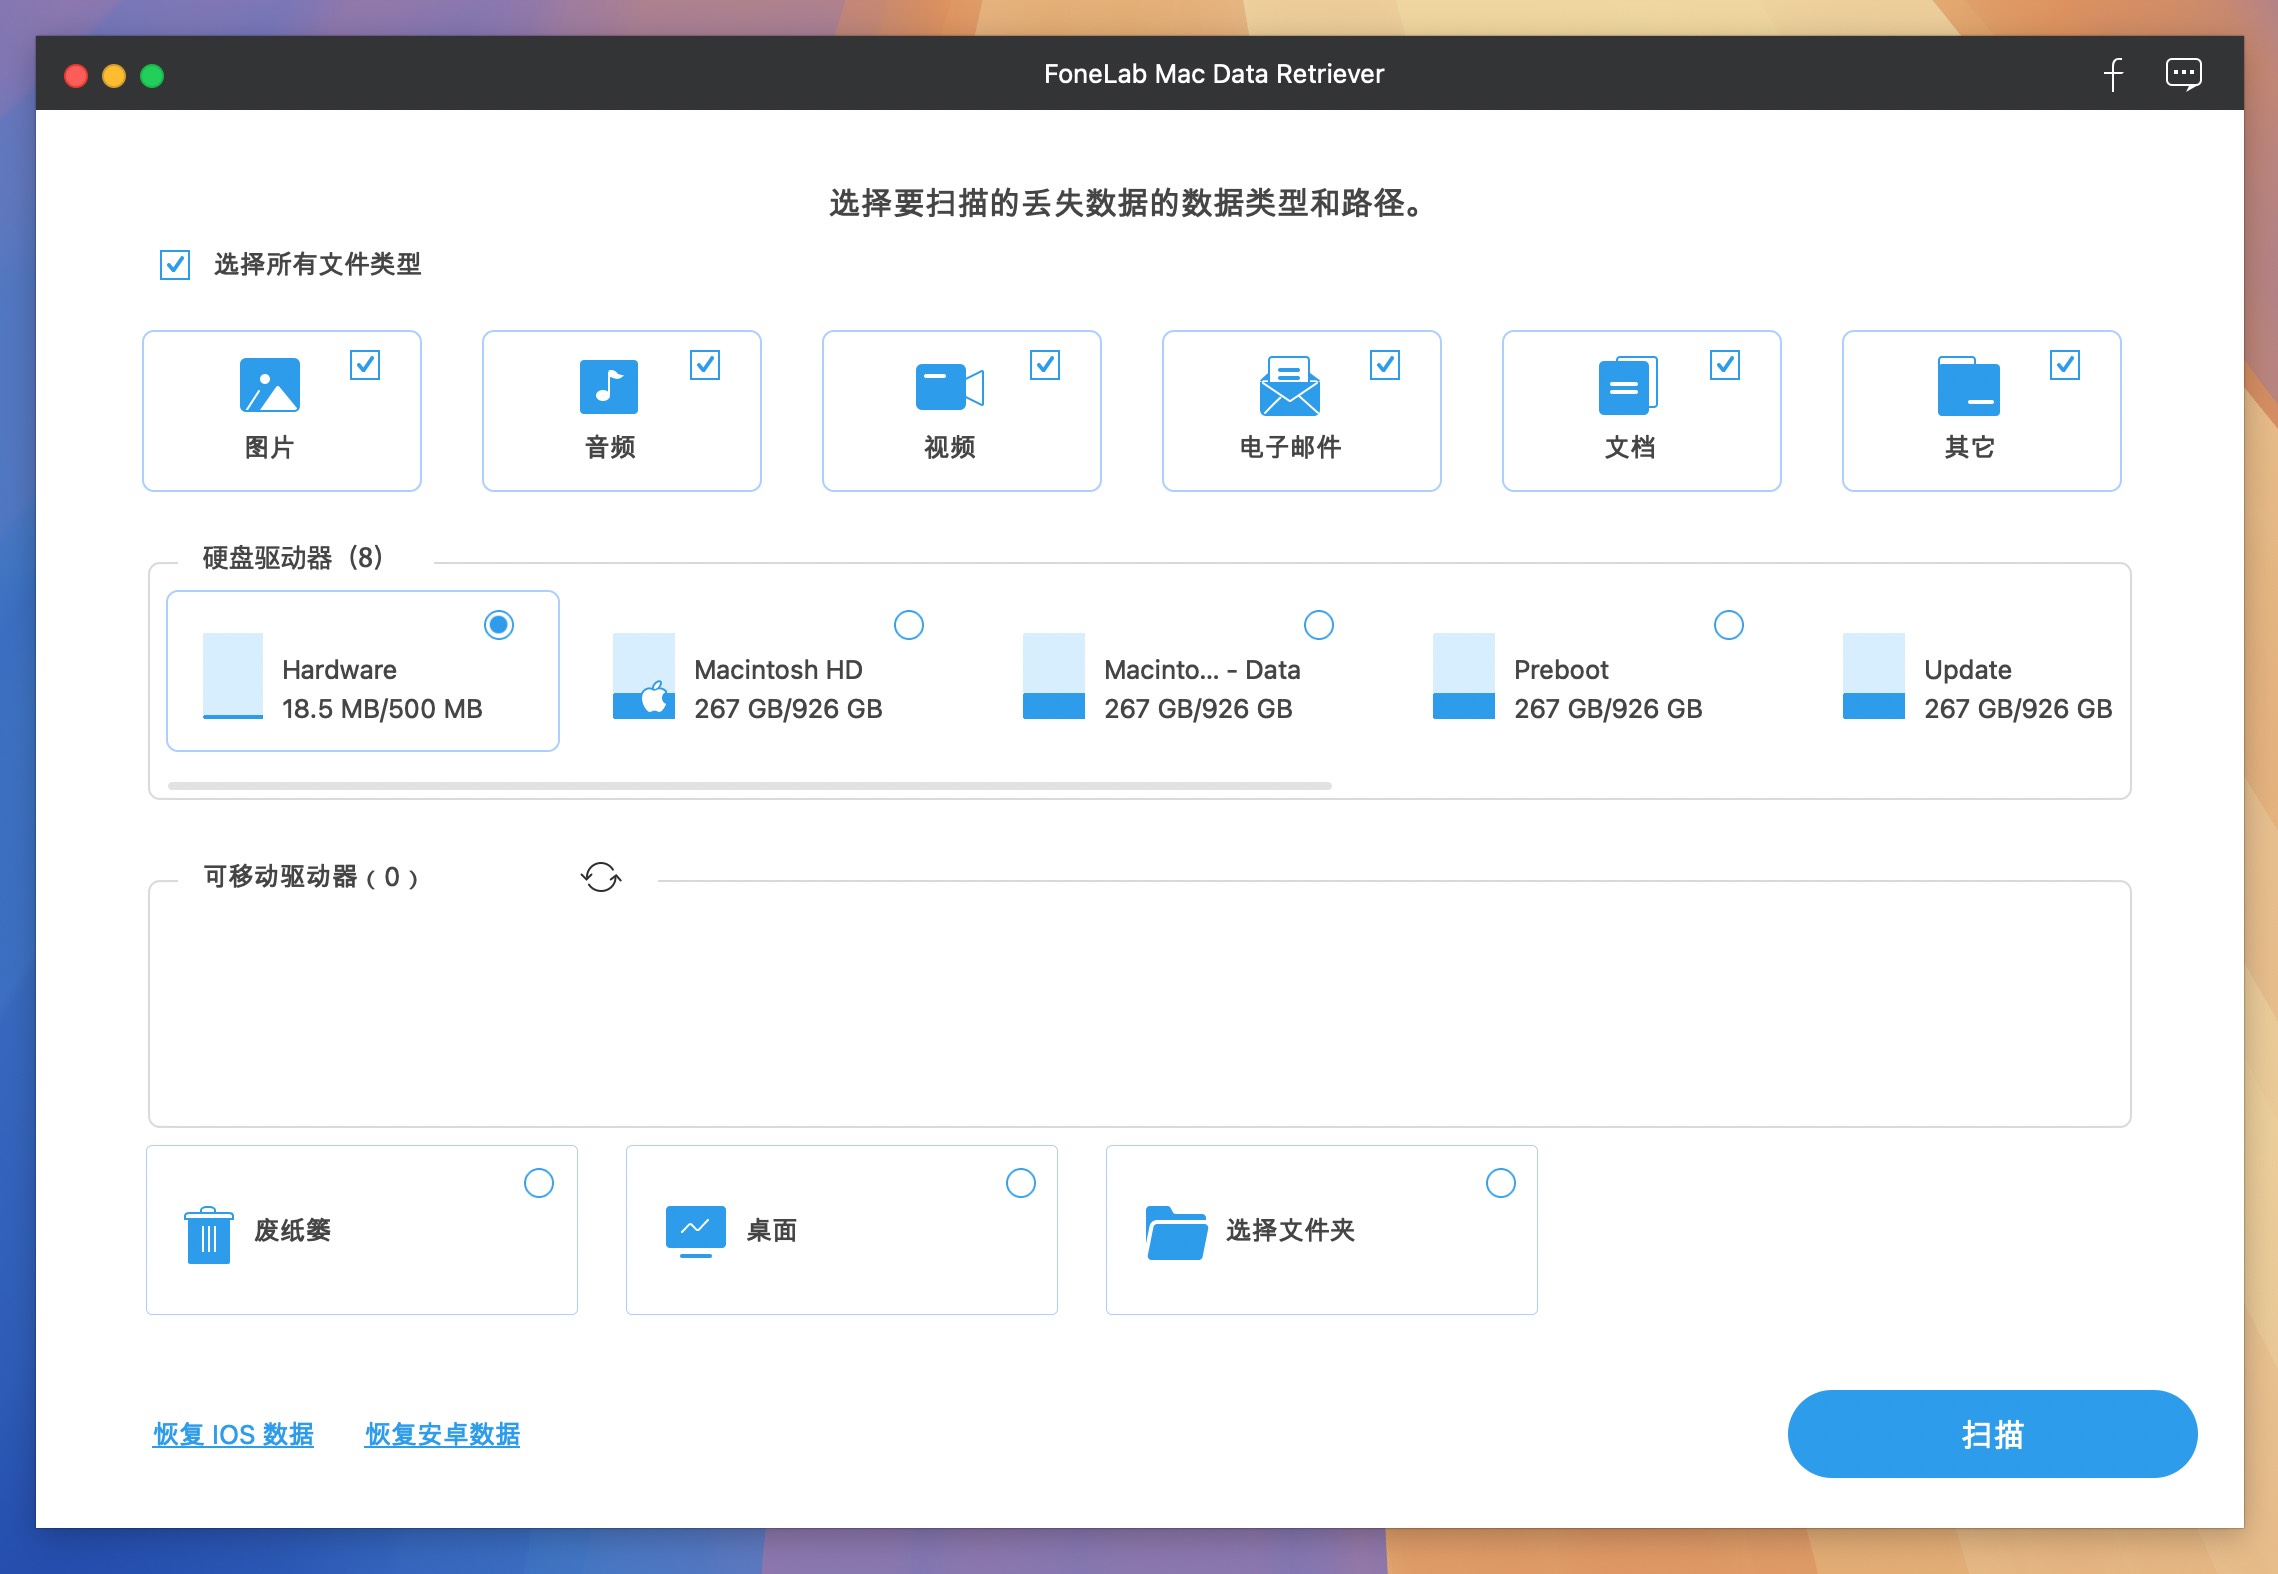Screen dimensions: 2278x1574
Task: Click the 选择所有文件类型 label
Action: 318,265
